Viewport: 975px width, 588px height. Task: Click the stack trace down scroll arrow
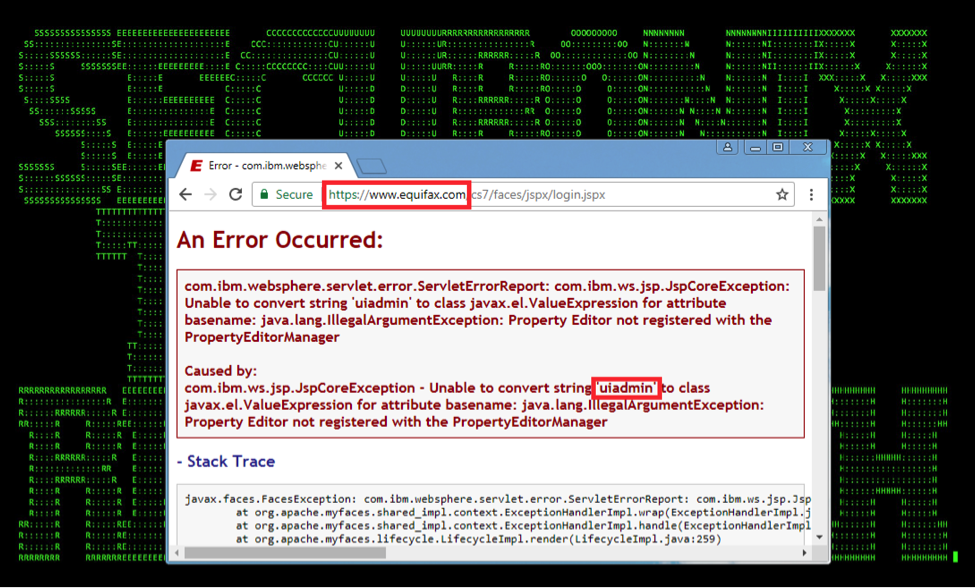tap(820, 537)
